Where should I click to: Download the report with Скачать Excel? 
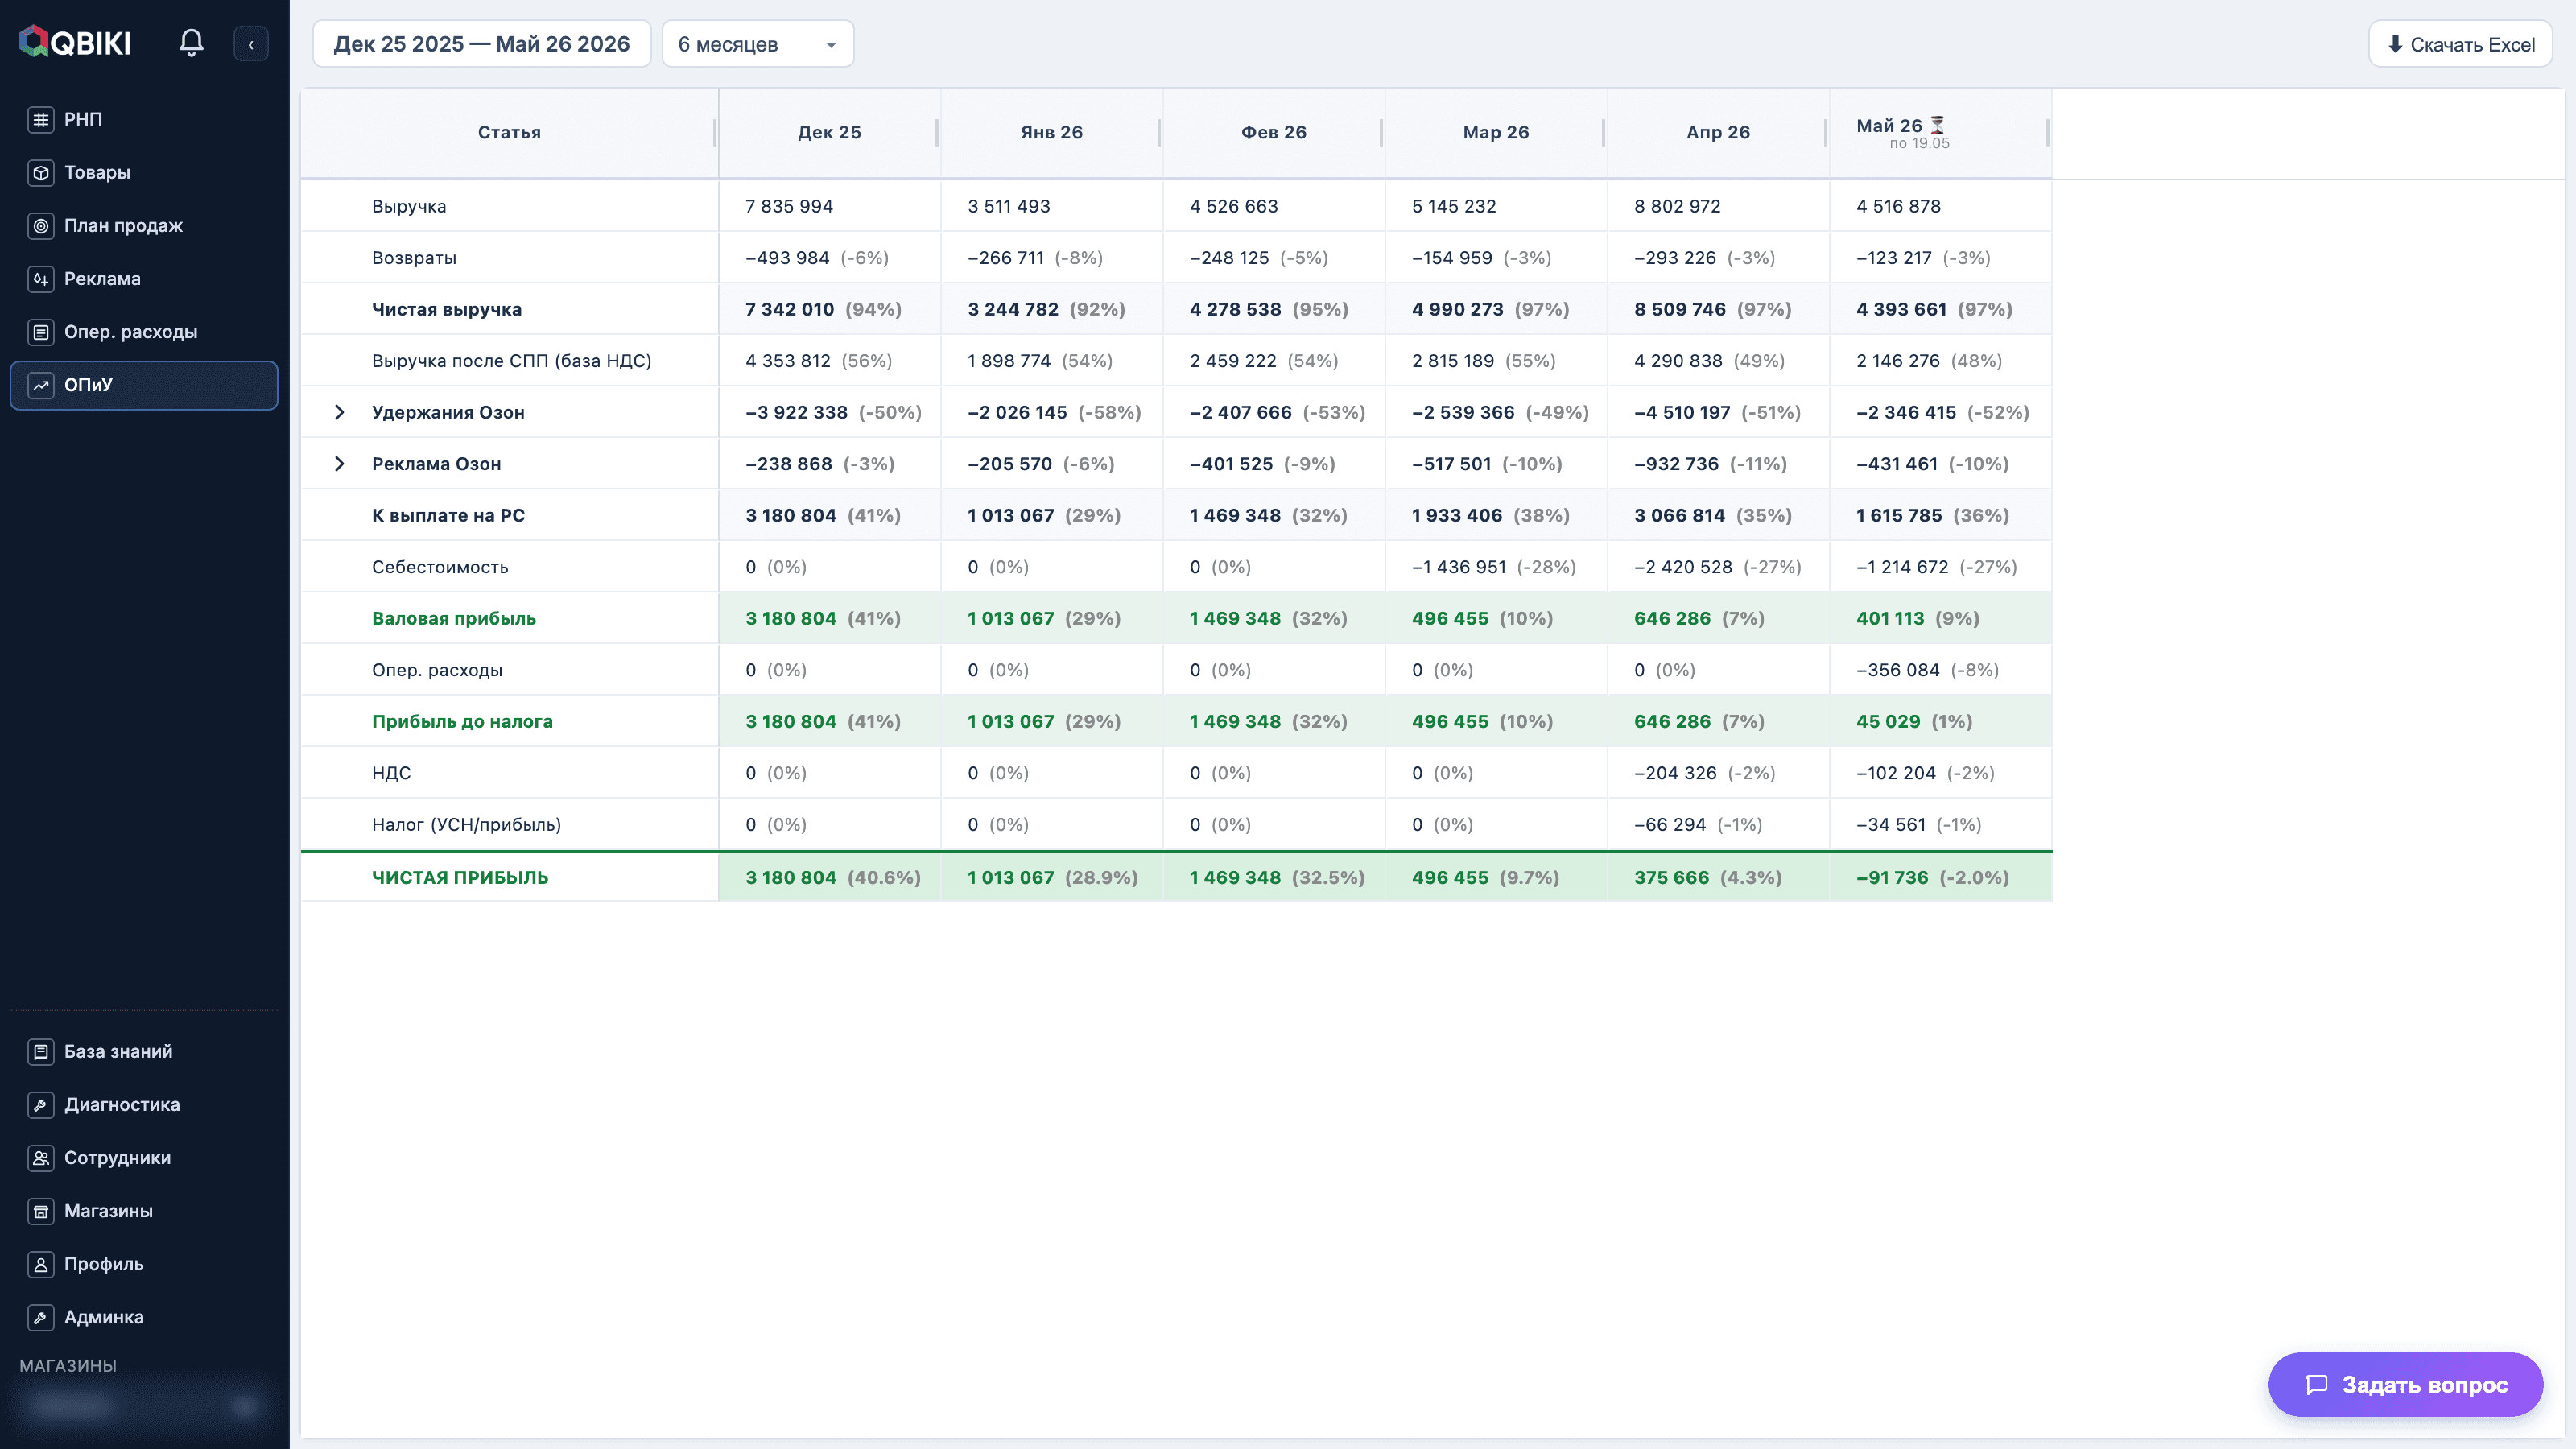(x=2460, y=44)
